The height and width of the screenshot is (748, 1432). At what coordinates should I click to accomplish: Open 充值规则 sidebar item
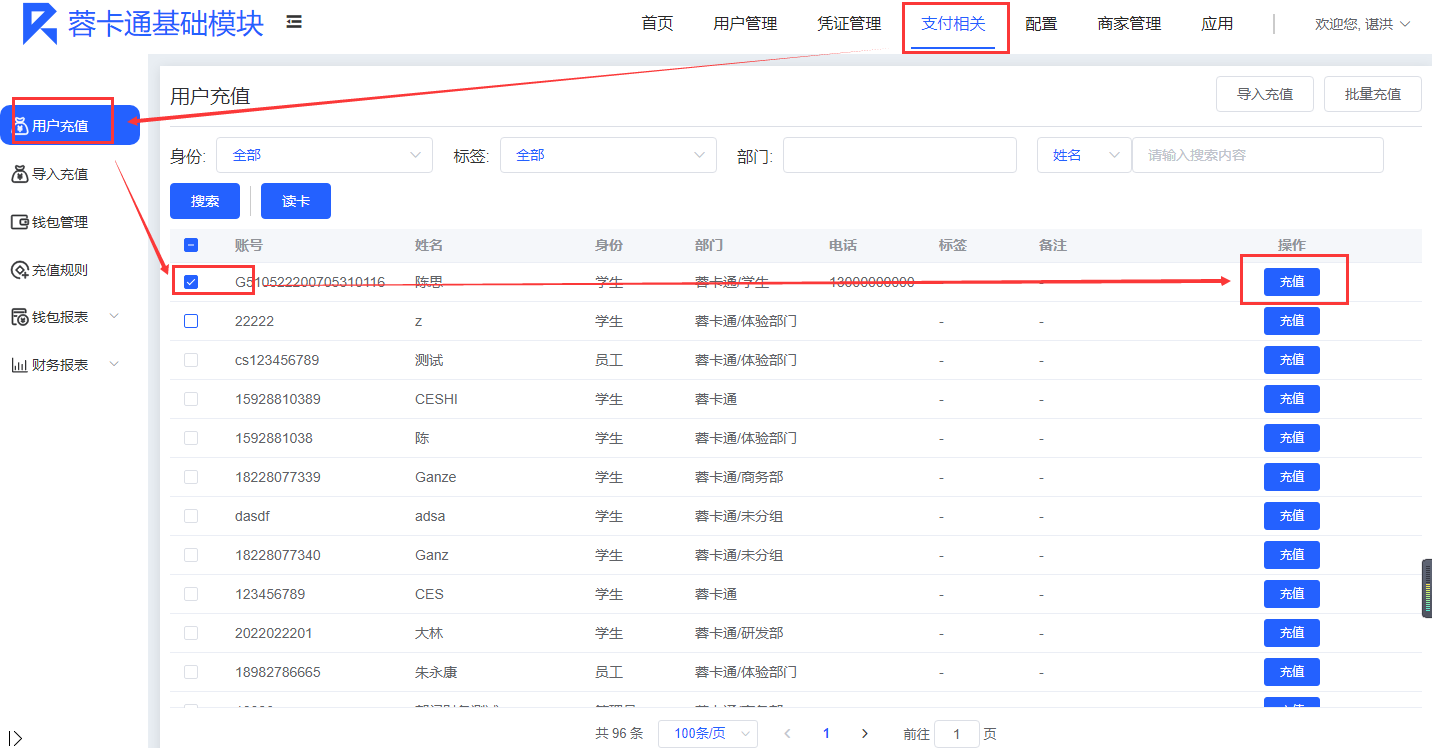[60, 270]
